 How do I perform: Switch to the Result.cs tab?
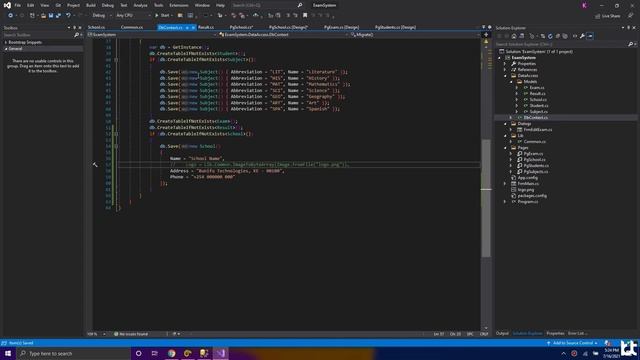[x=206, y=27]
